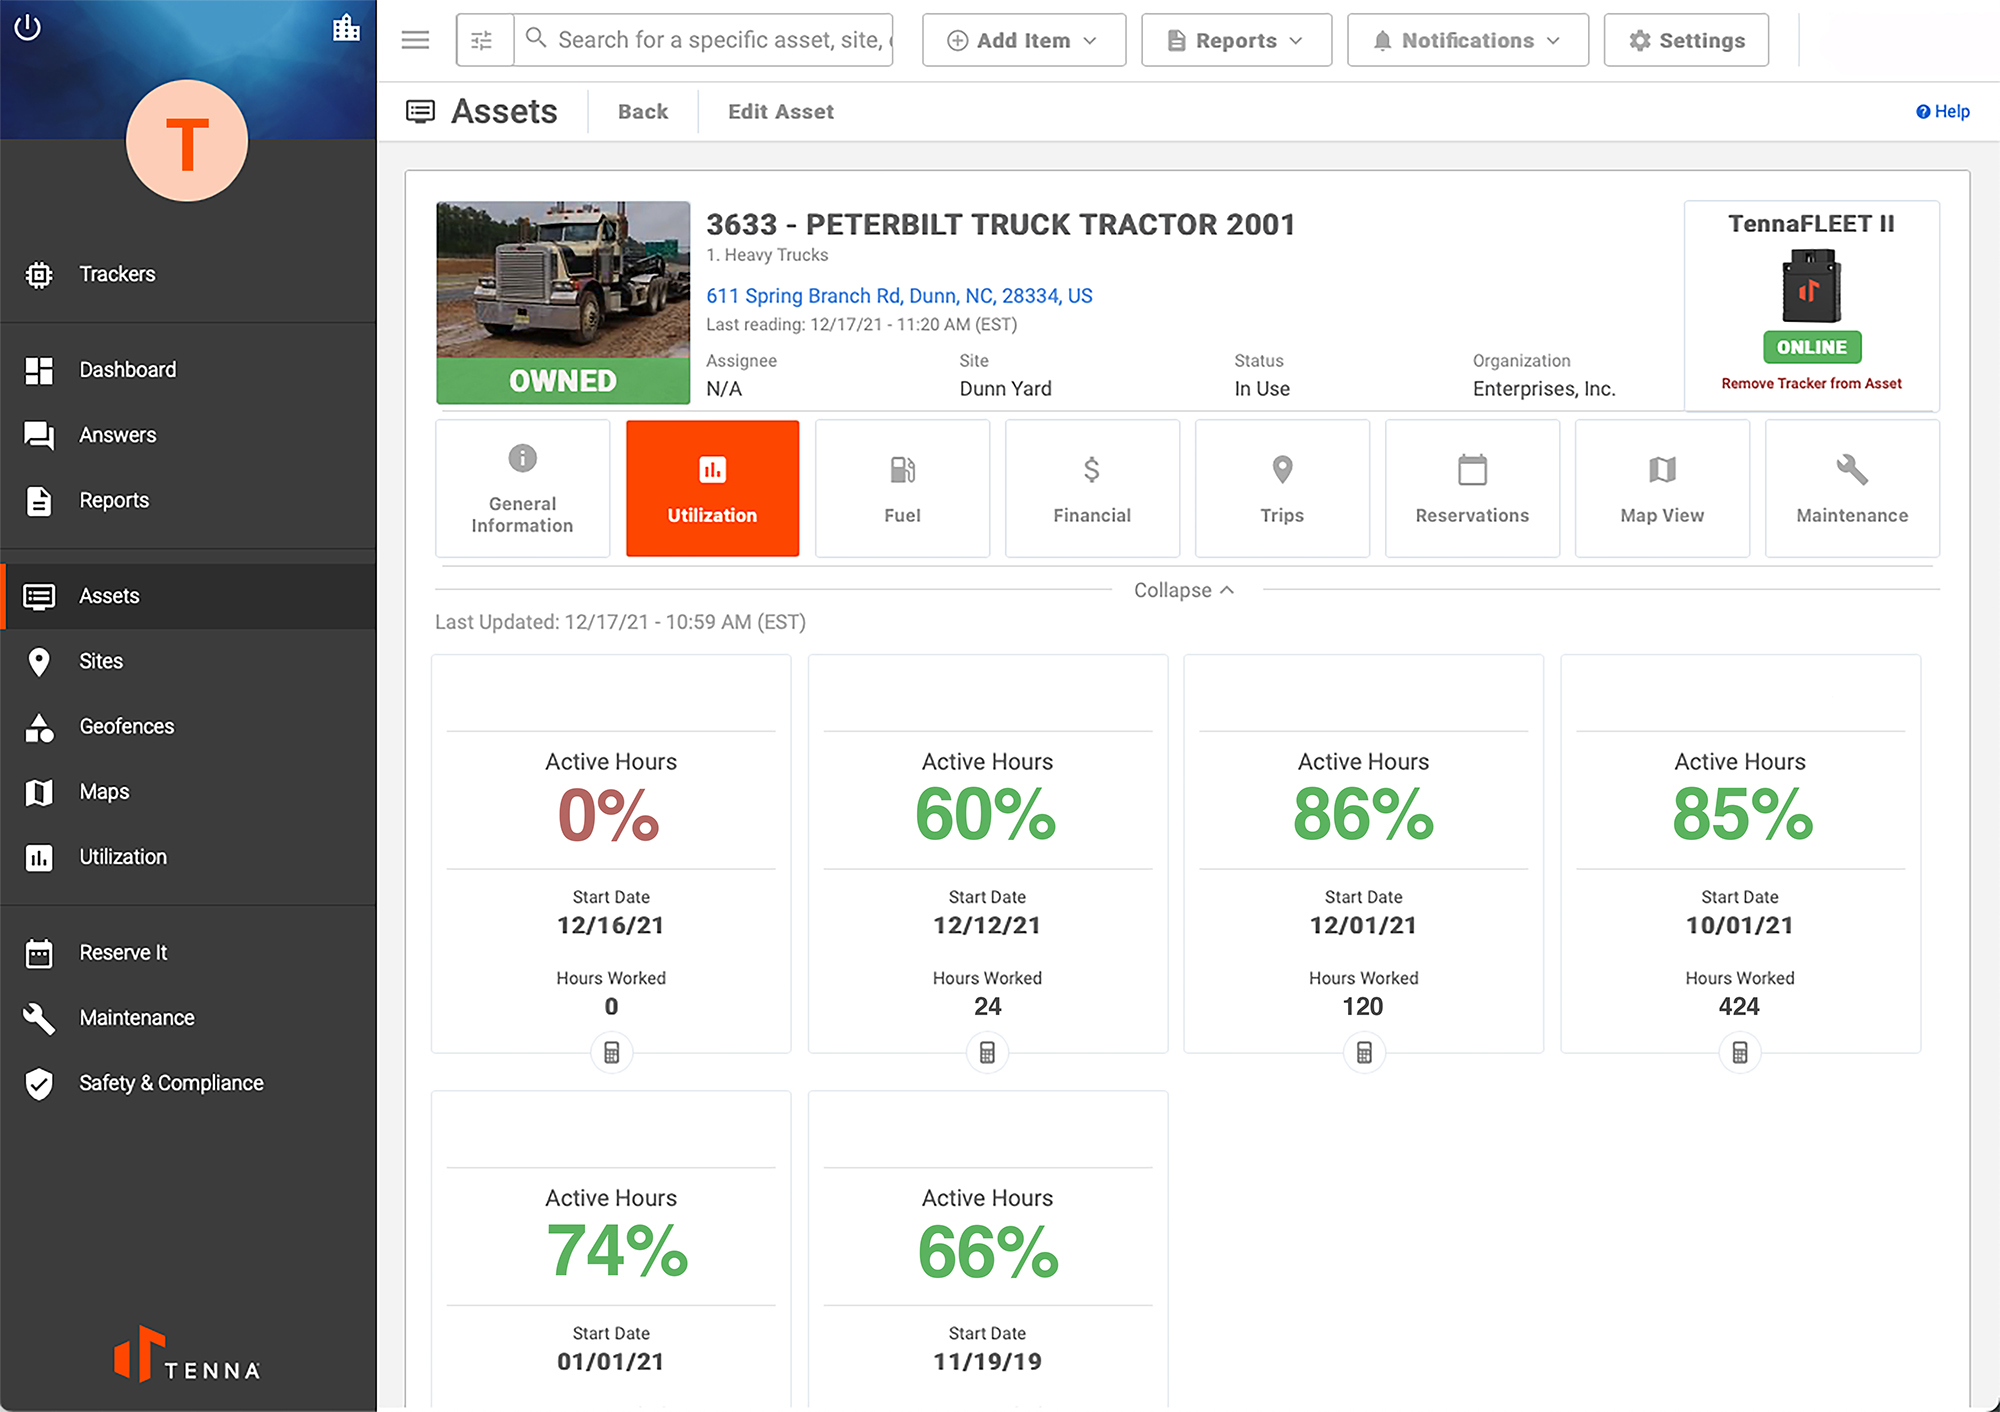Open the Trips tab
2000x1412 pixels.
coord(1280,486)
